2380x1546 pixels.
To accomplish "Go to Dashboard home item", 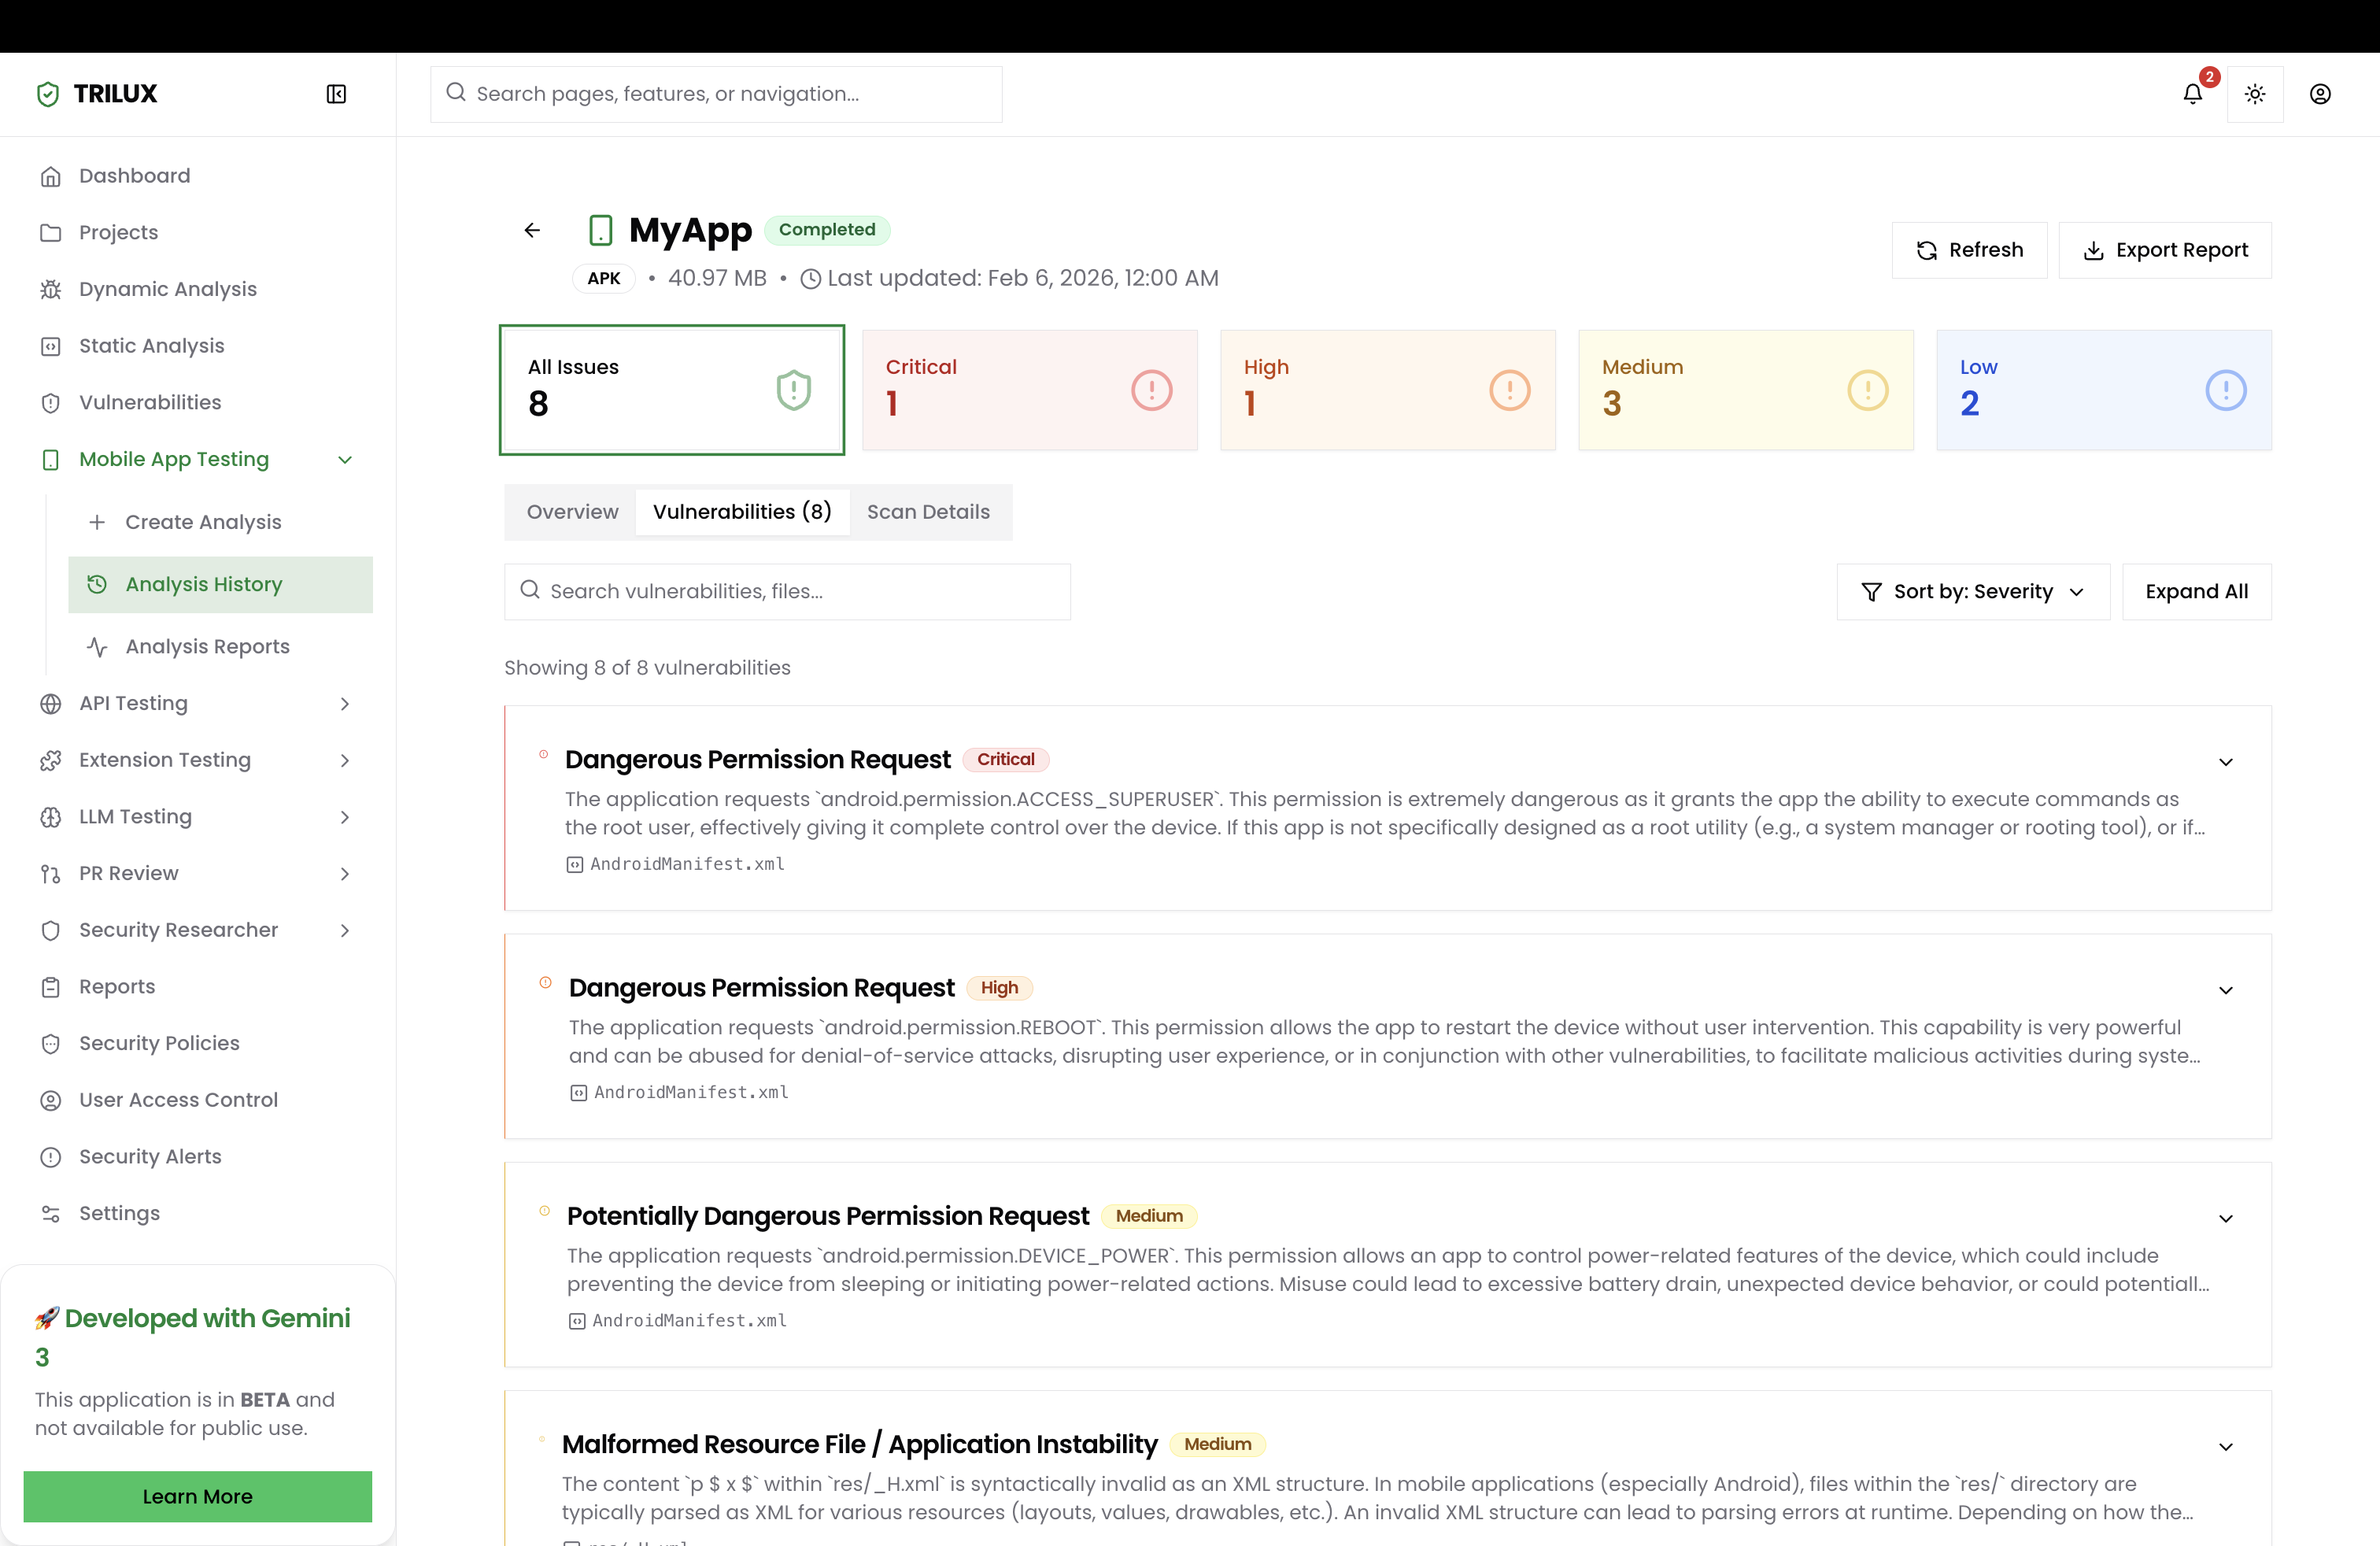I will pyautogui.click(x=134, y=176).
